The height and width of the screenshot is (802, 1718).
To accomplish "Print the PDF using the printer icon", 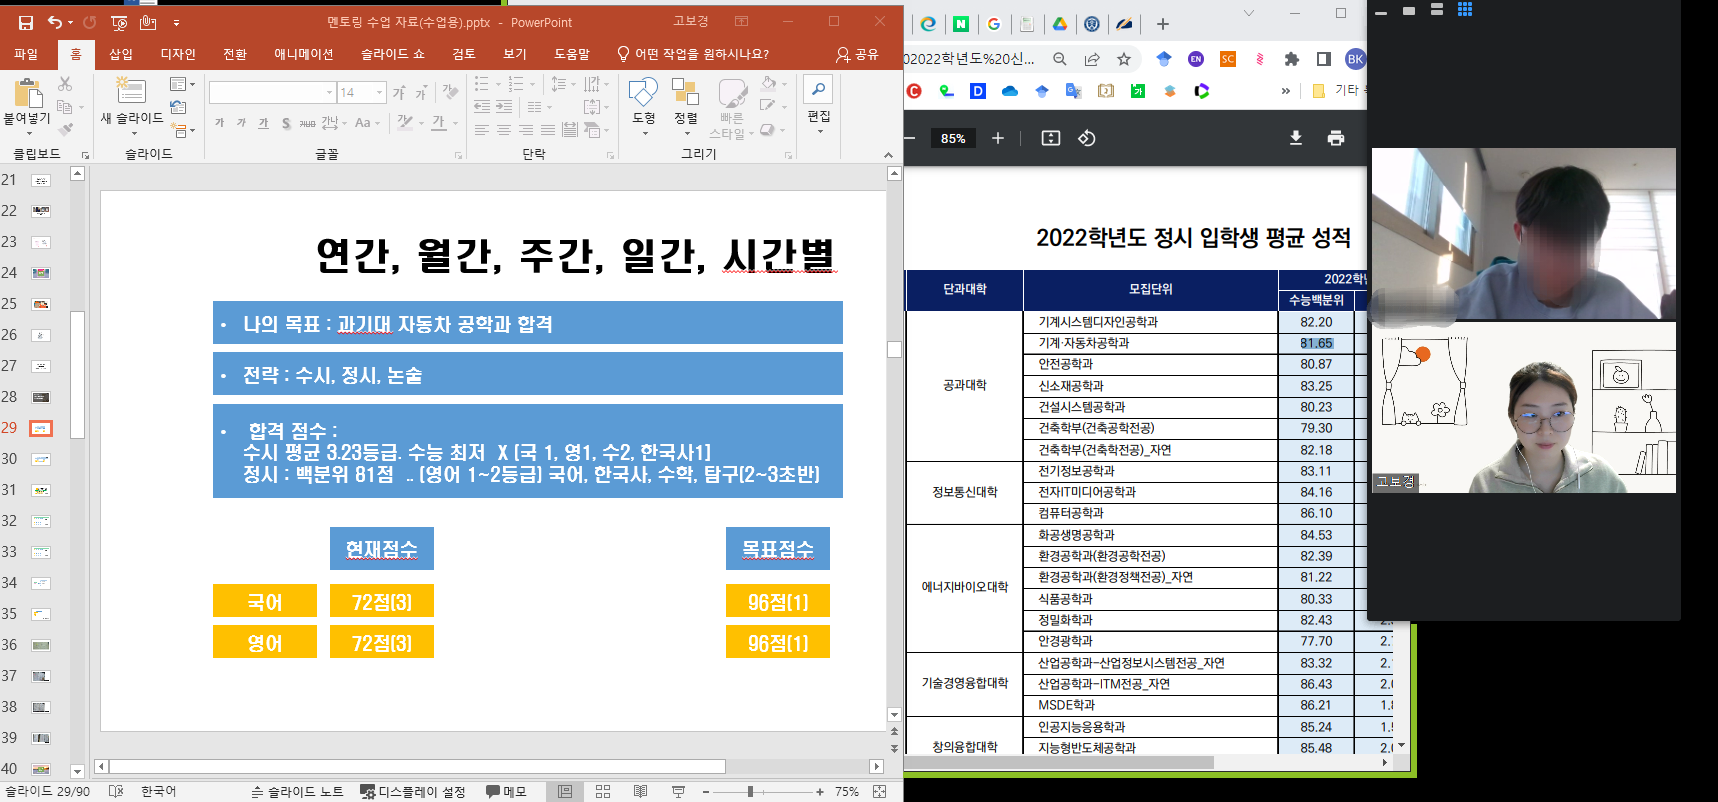I will (1335, 138).
